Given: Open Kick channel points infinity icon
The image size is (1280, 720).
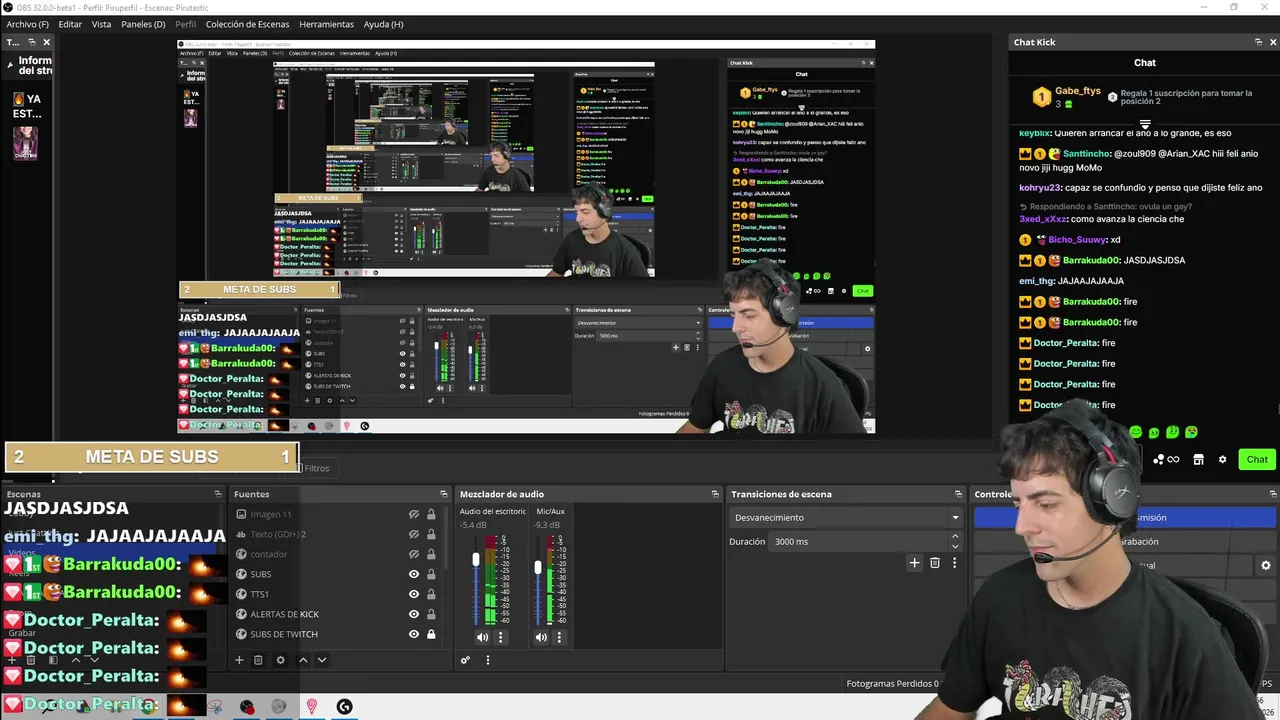Looking at the screenshot, I should (1173, 460).
